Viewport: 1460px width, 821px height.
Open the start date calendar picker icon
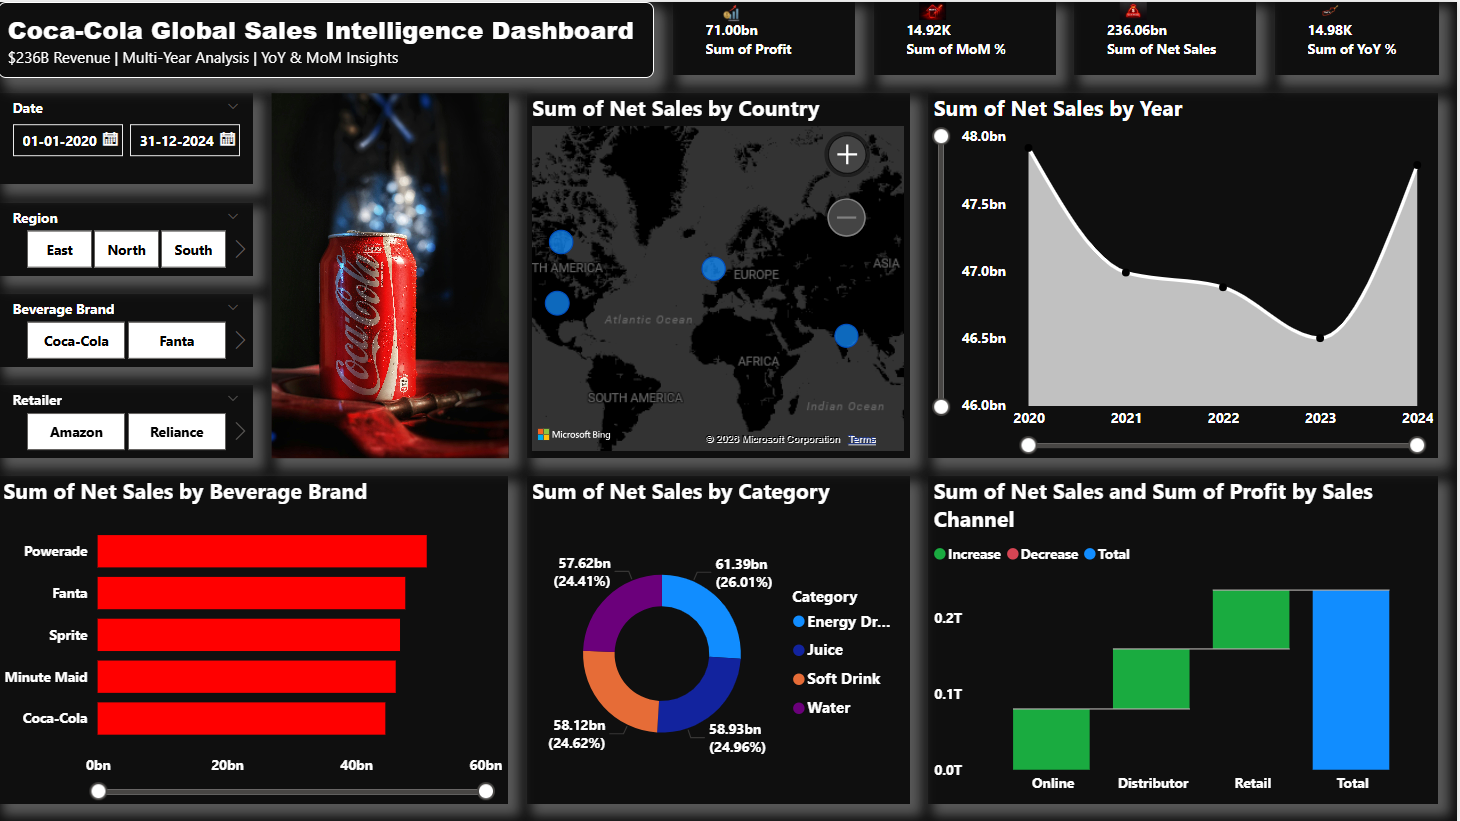click(111, 139)
